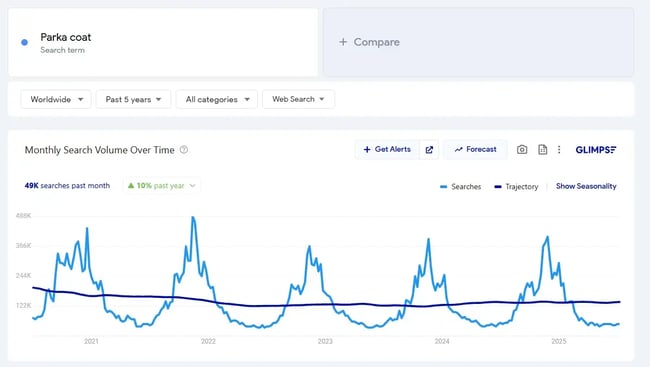Open the Past 5 years timeframe dropdown
This screenshot has width=650, height=367.
point(133,100)
